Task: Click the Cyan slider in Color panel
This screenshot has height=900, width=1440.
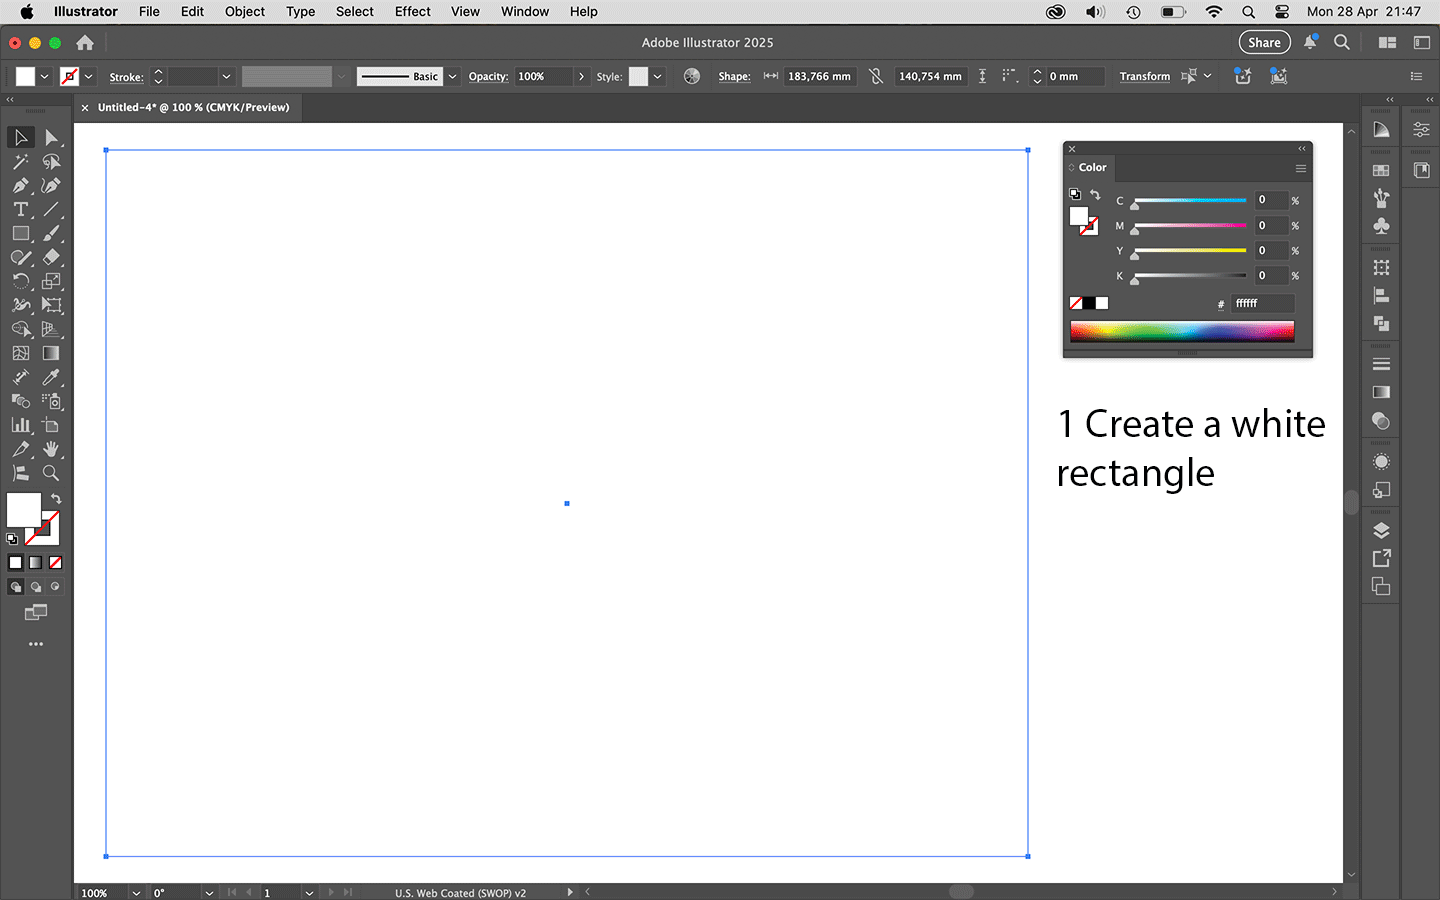Action: pyautogui.click(x=1190, y=201)
